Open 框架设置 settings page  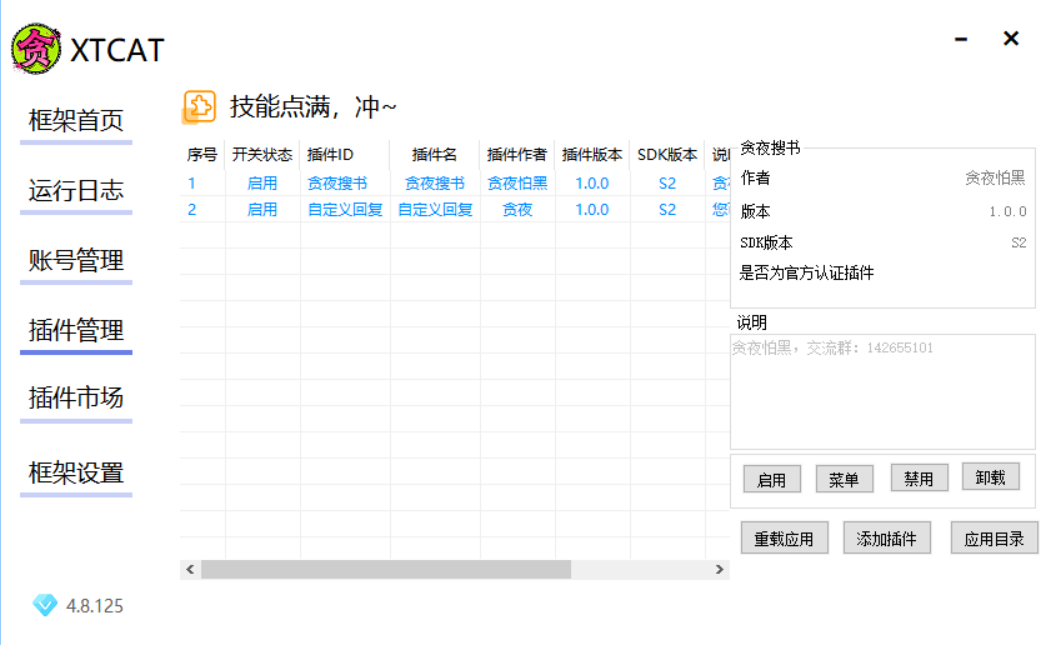[76, 473]
